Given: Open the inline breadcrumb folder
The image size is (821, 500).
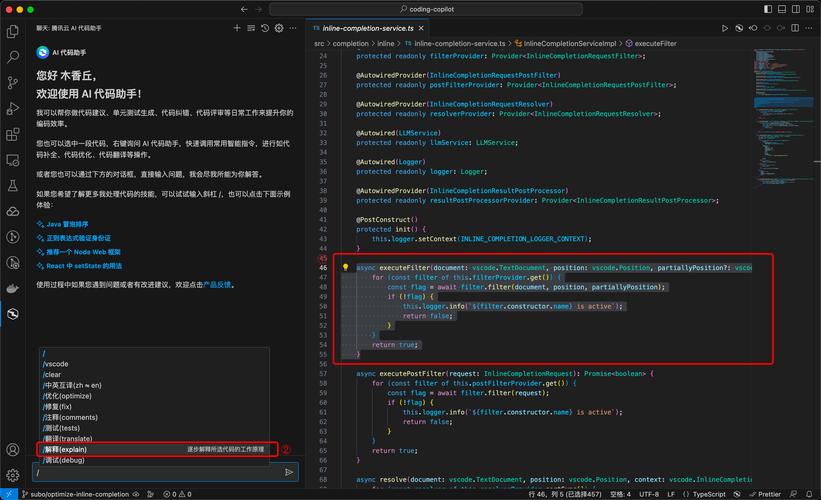Looking at the screenshot, I should [385, 43].
